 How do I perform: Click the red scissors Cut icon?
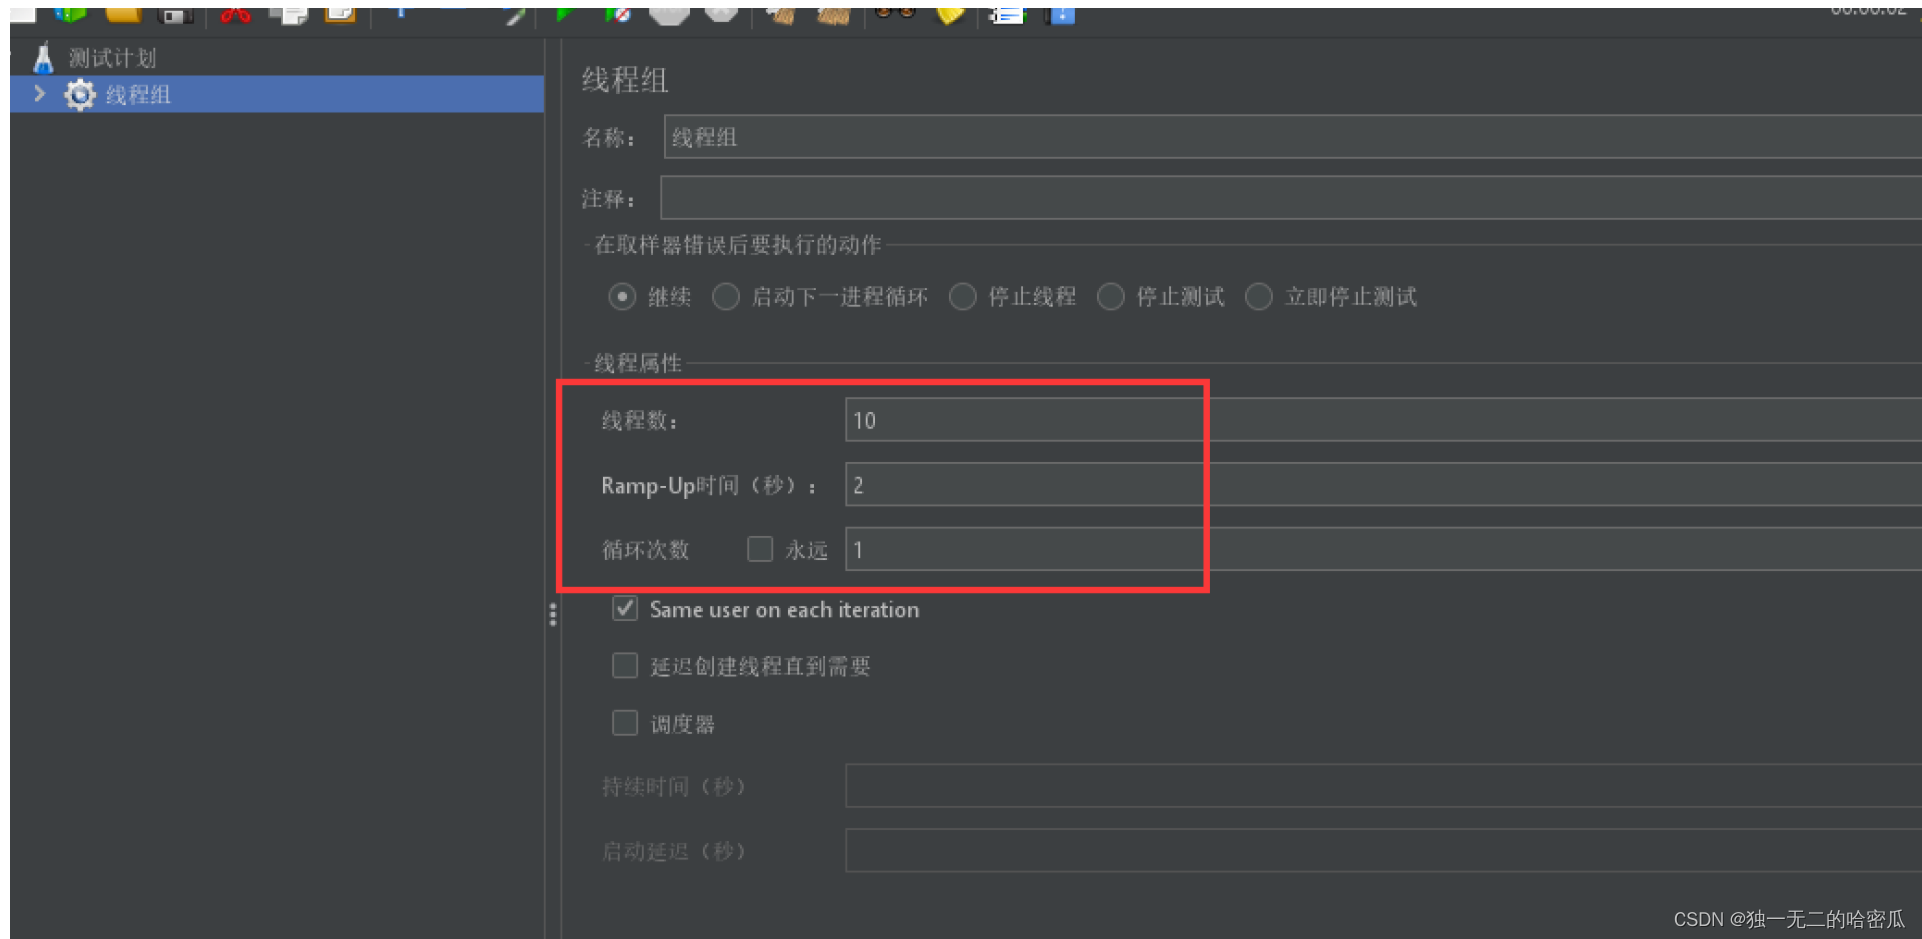click(236, 15)
